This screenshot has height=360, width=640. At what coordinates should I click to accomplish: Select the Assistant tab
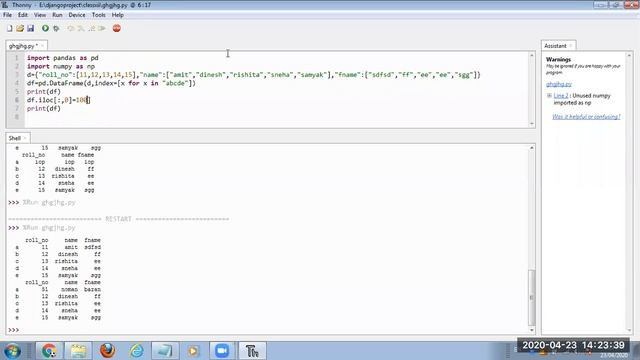555,46
